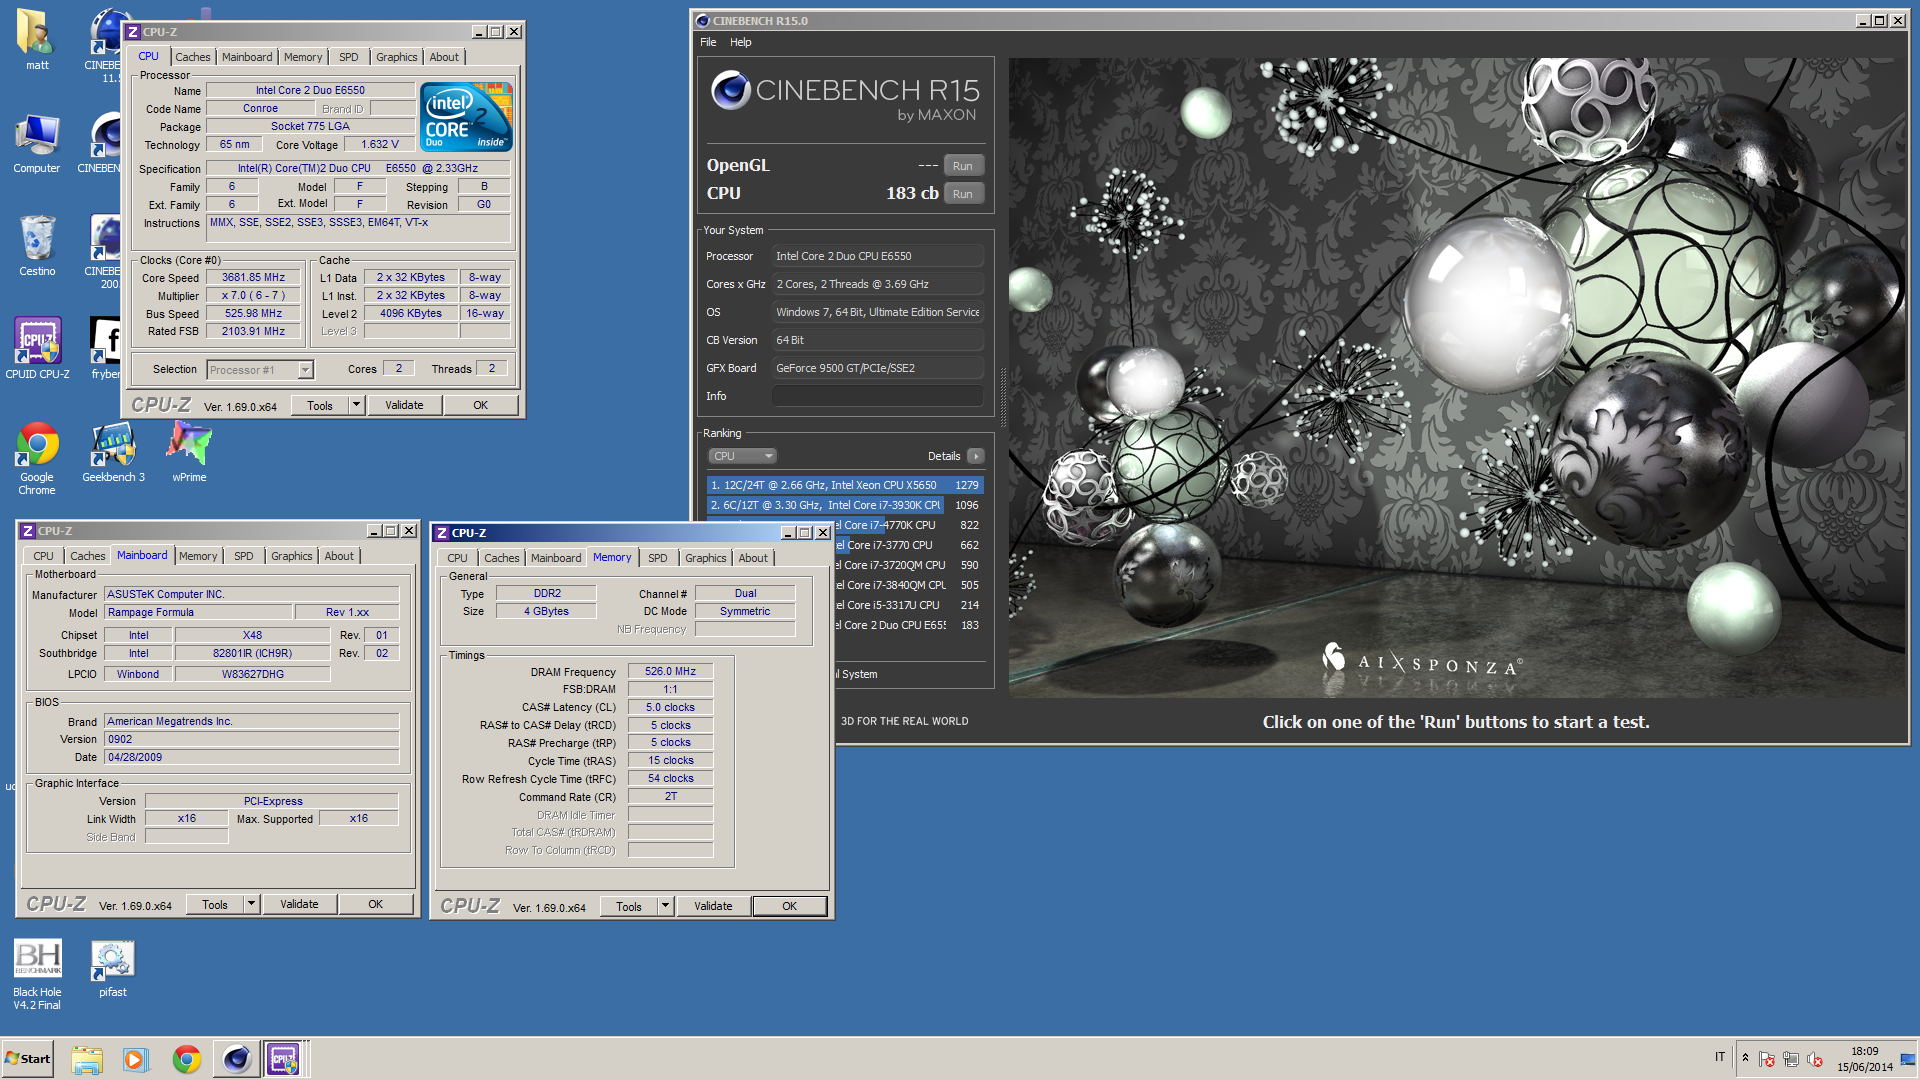Open Cinebench File menu
Image resolution: width=1920 pixels, height=1080 pixels.
(x=708, y=42)
